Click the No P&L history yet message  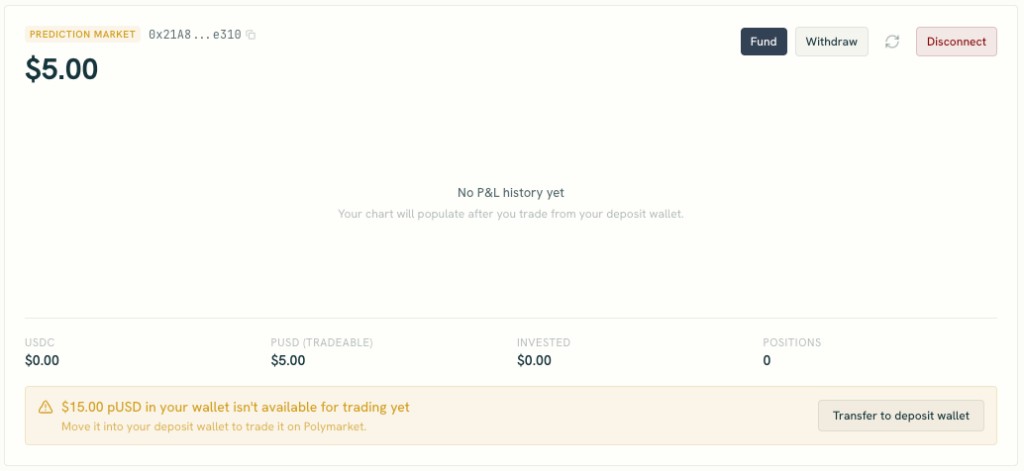click(511, 193)
